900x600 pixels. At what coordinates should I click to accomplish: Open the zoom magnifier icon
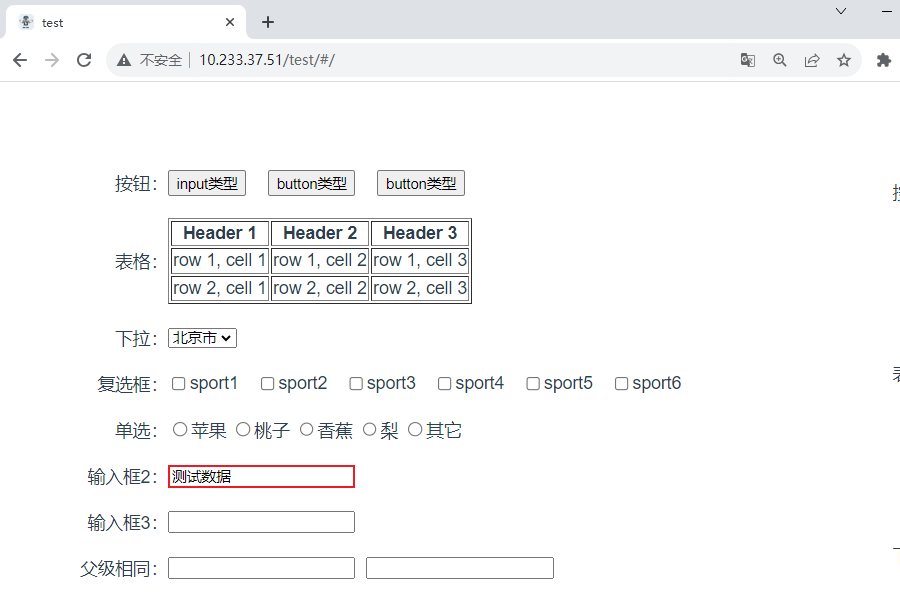pos(780,60)
